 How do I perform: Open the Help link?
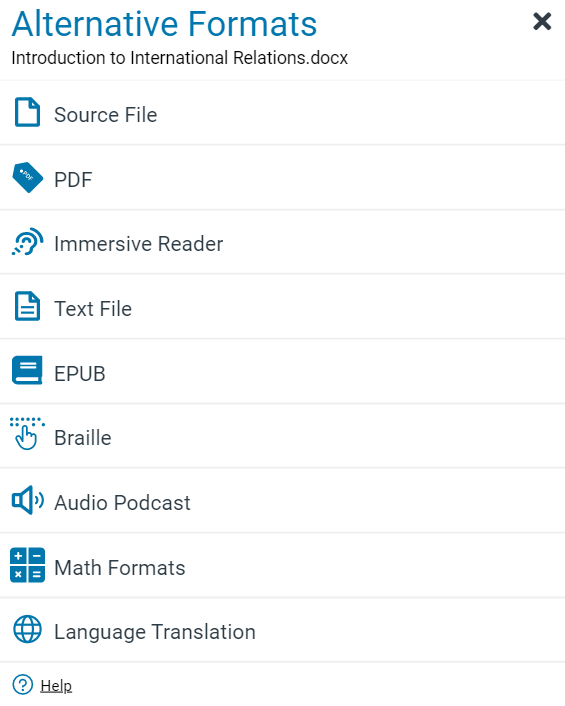56,686
